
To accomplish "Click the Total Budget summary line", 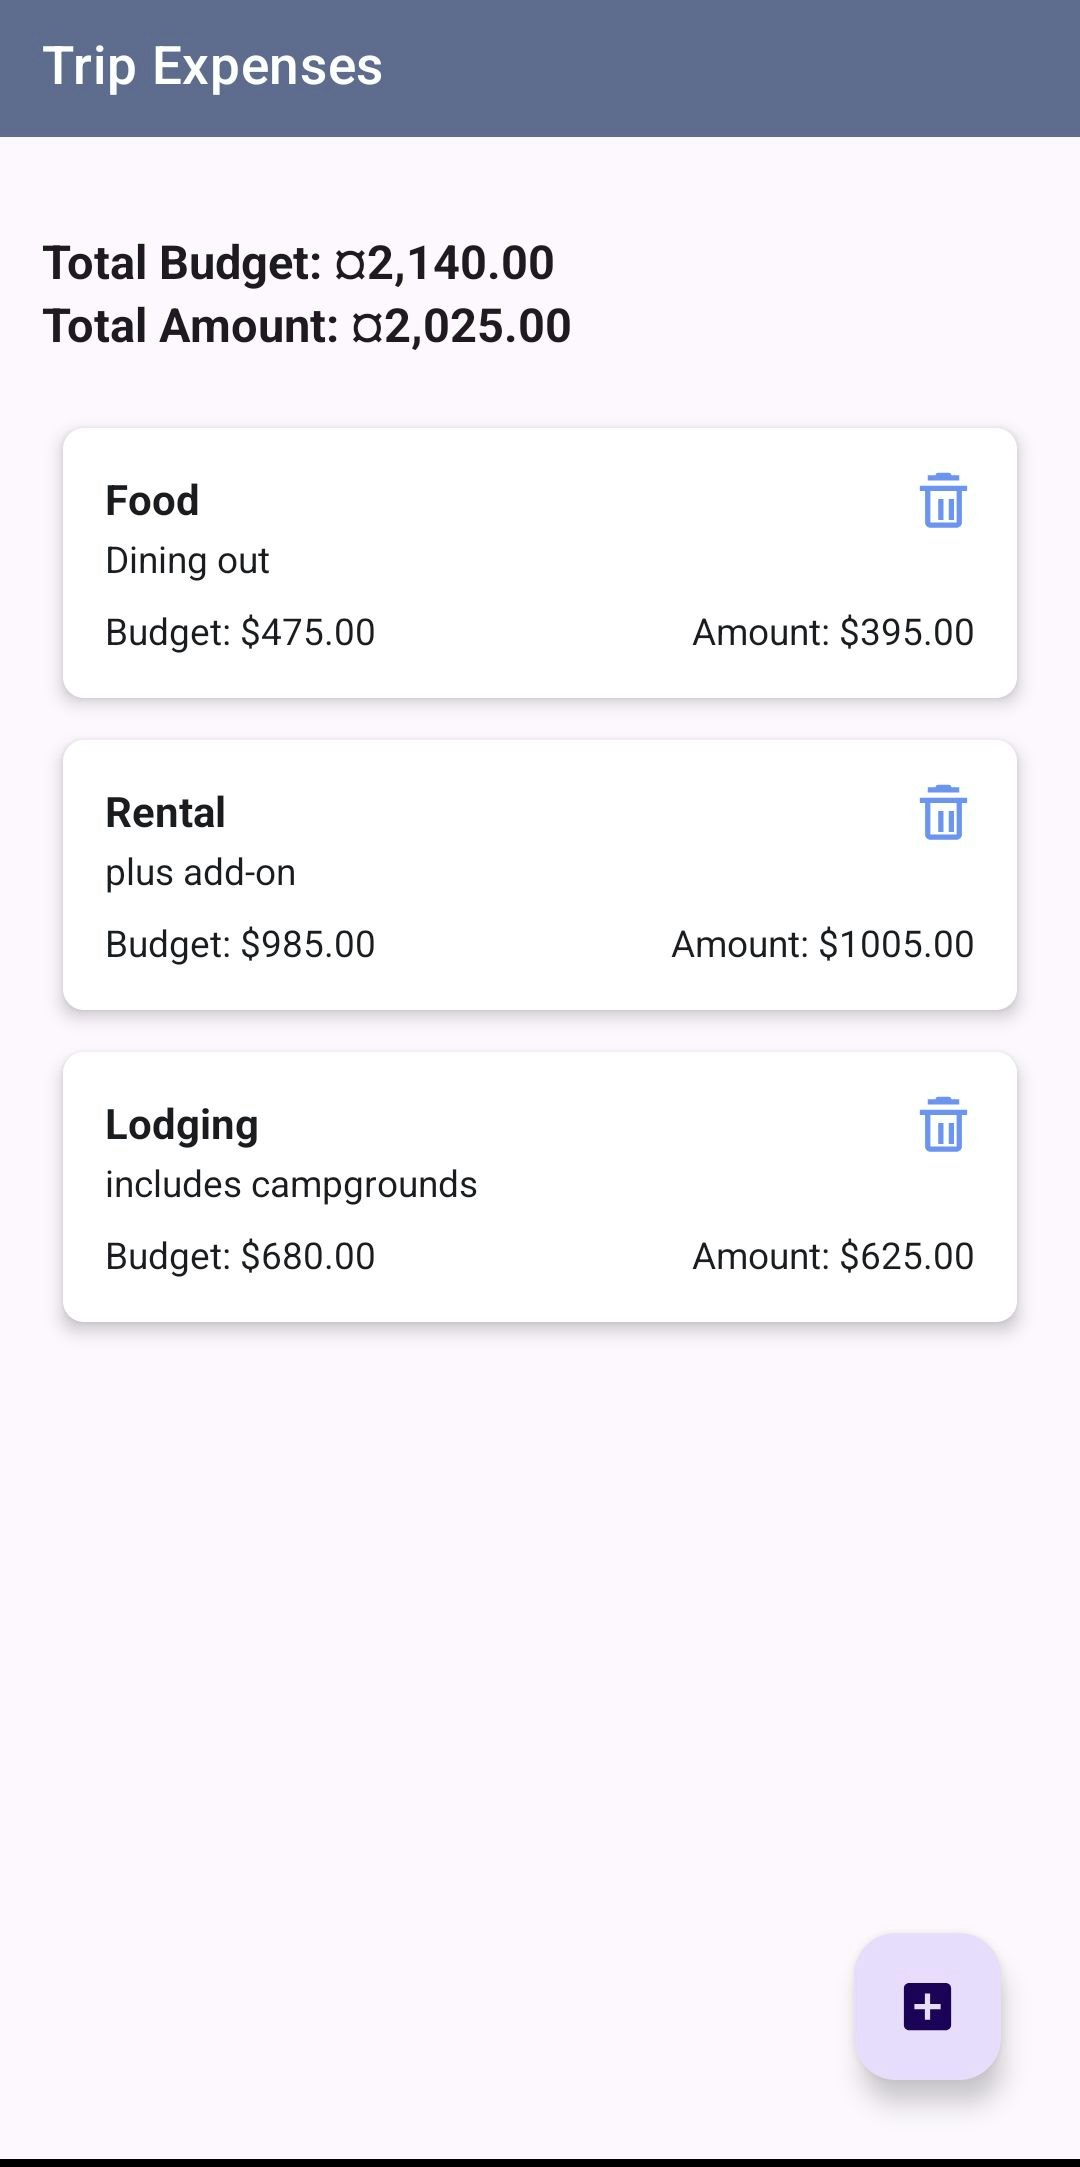I will (x=298, y=263).
